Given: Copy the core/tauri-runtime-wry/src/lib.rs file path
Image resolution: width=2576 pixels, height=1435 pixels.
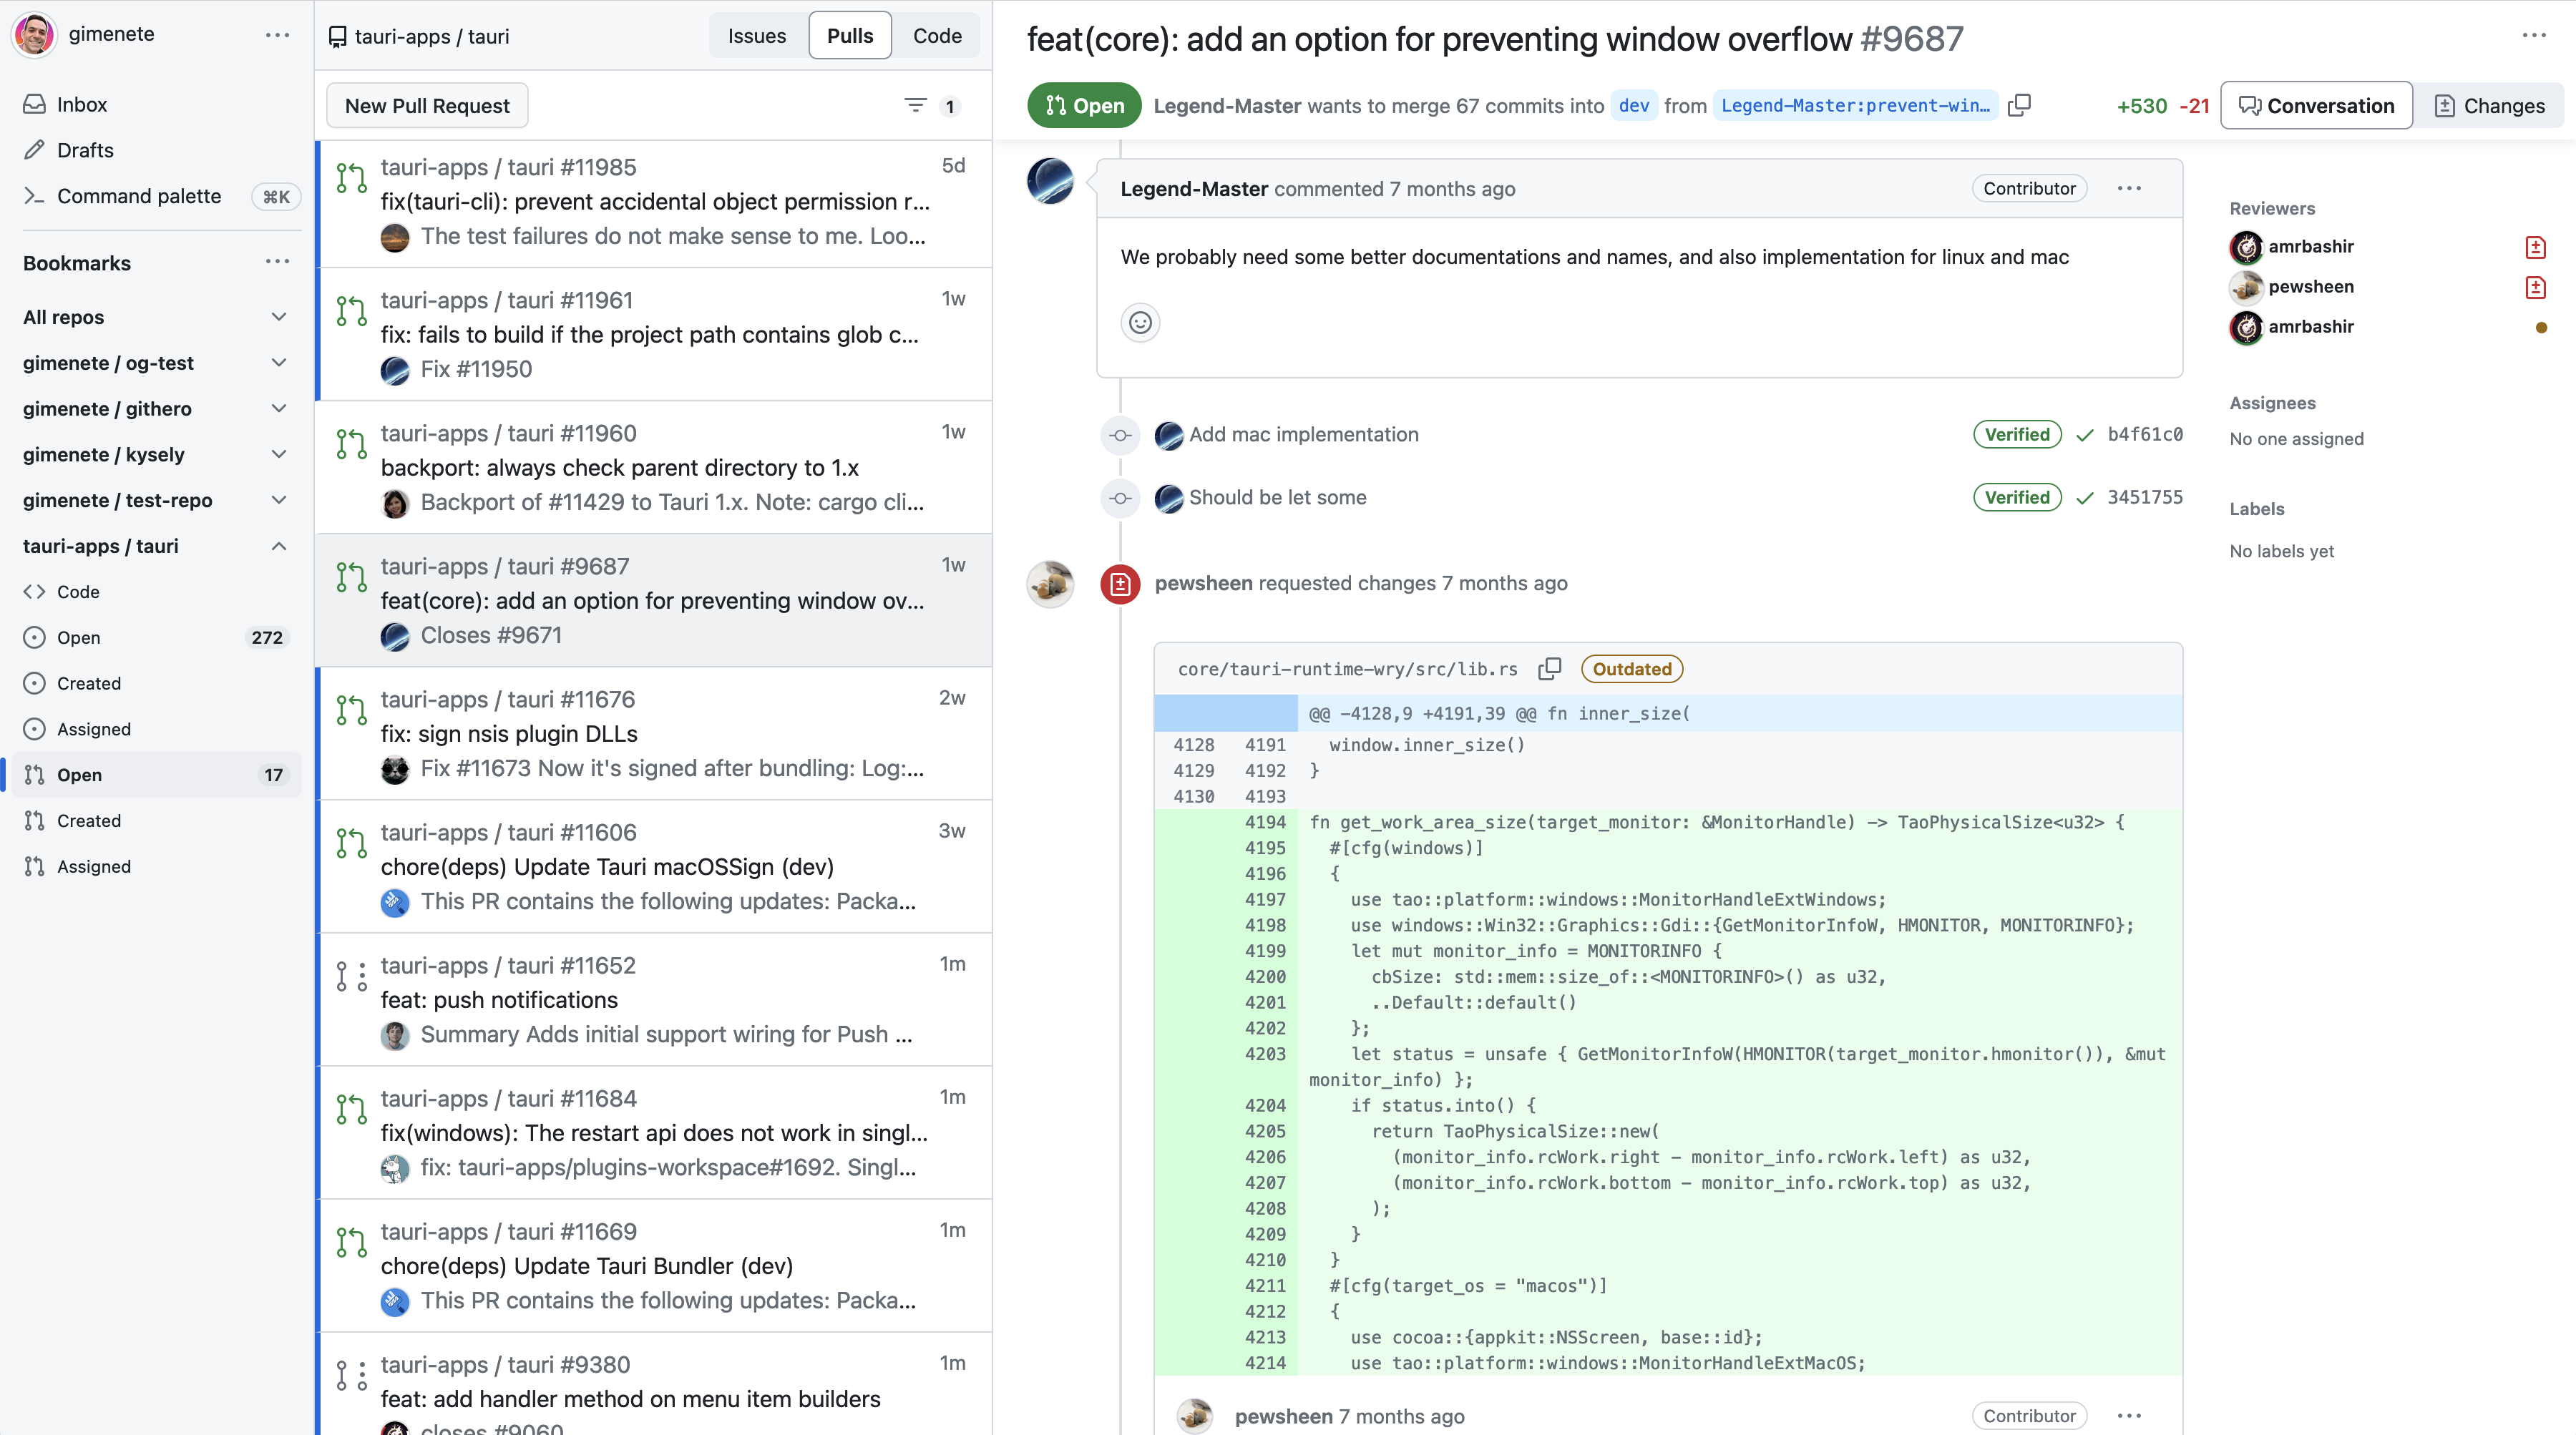Looking at the screenshot, I should [x=1549, y=669].
